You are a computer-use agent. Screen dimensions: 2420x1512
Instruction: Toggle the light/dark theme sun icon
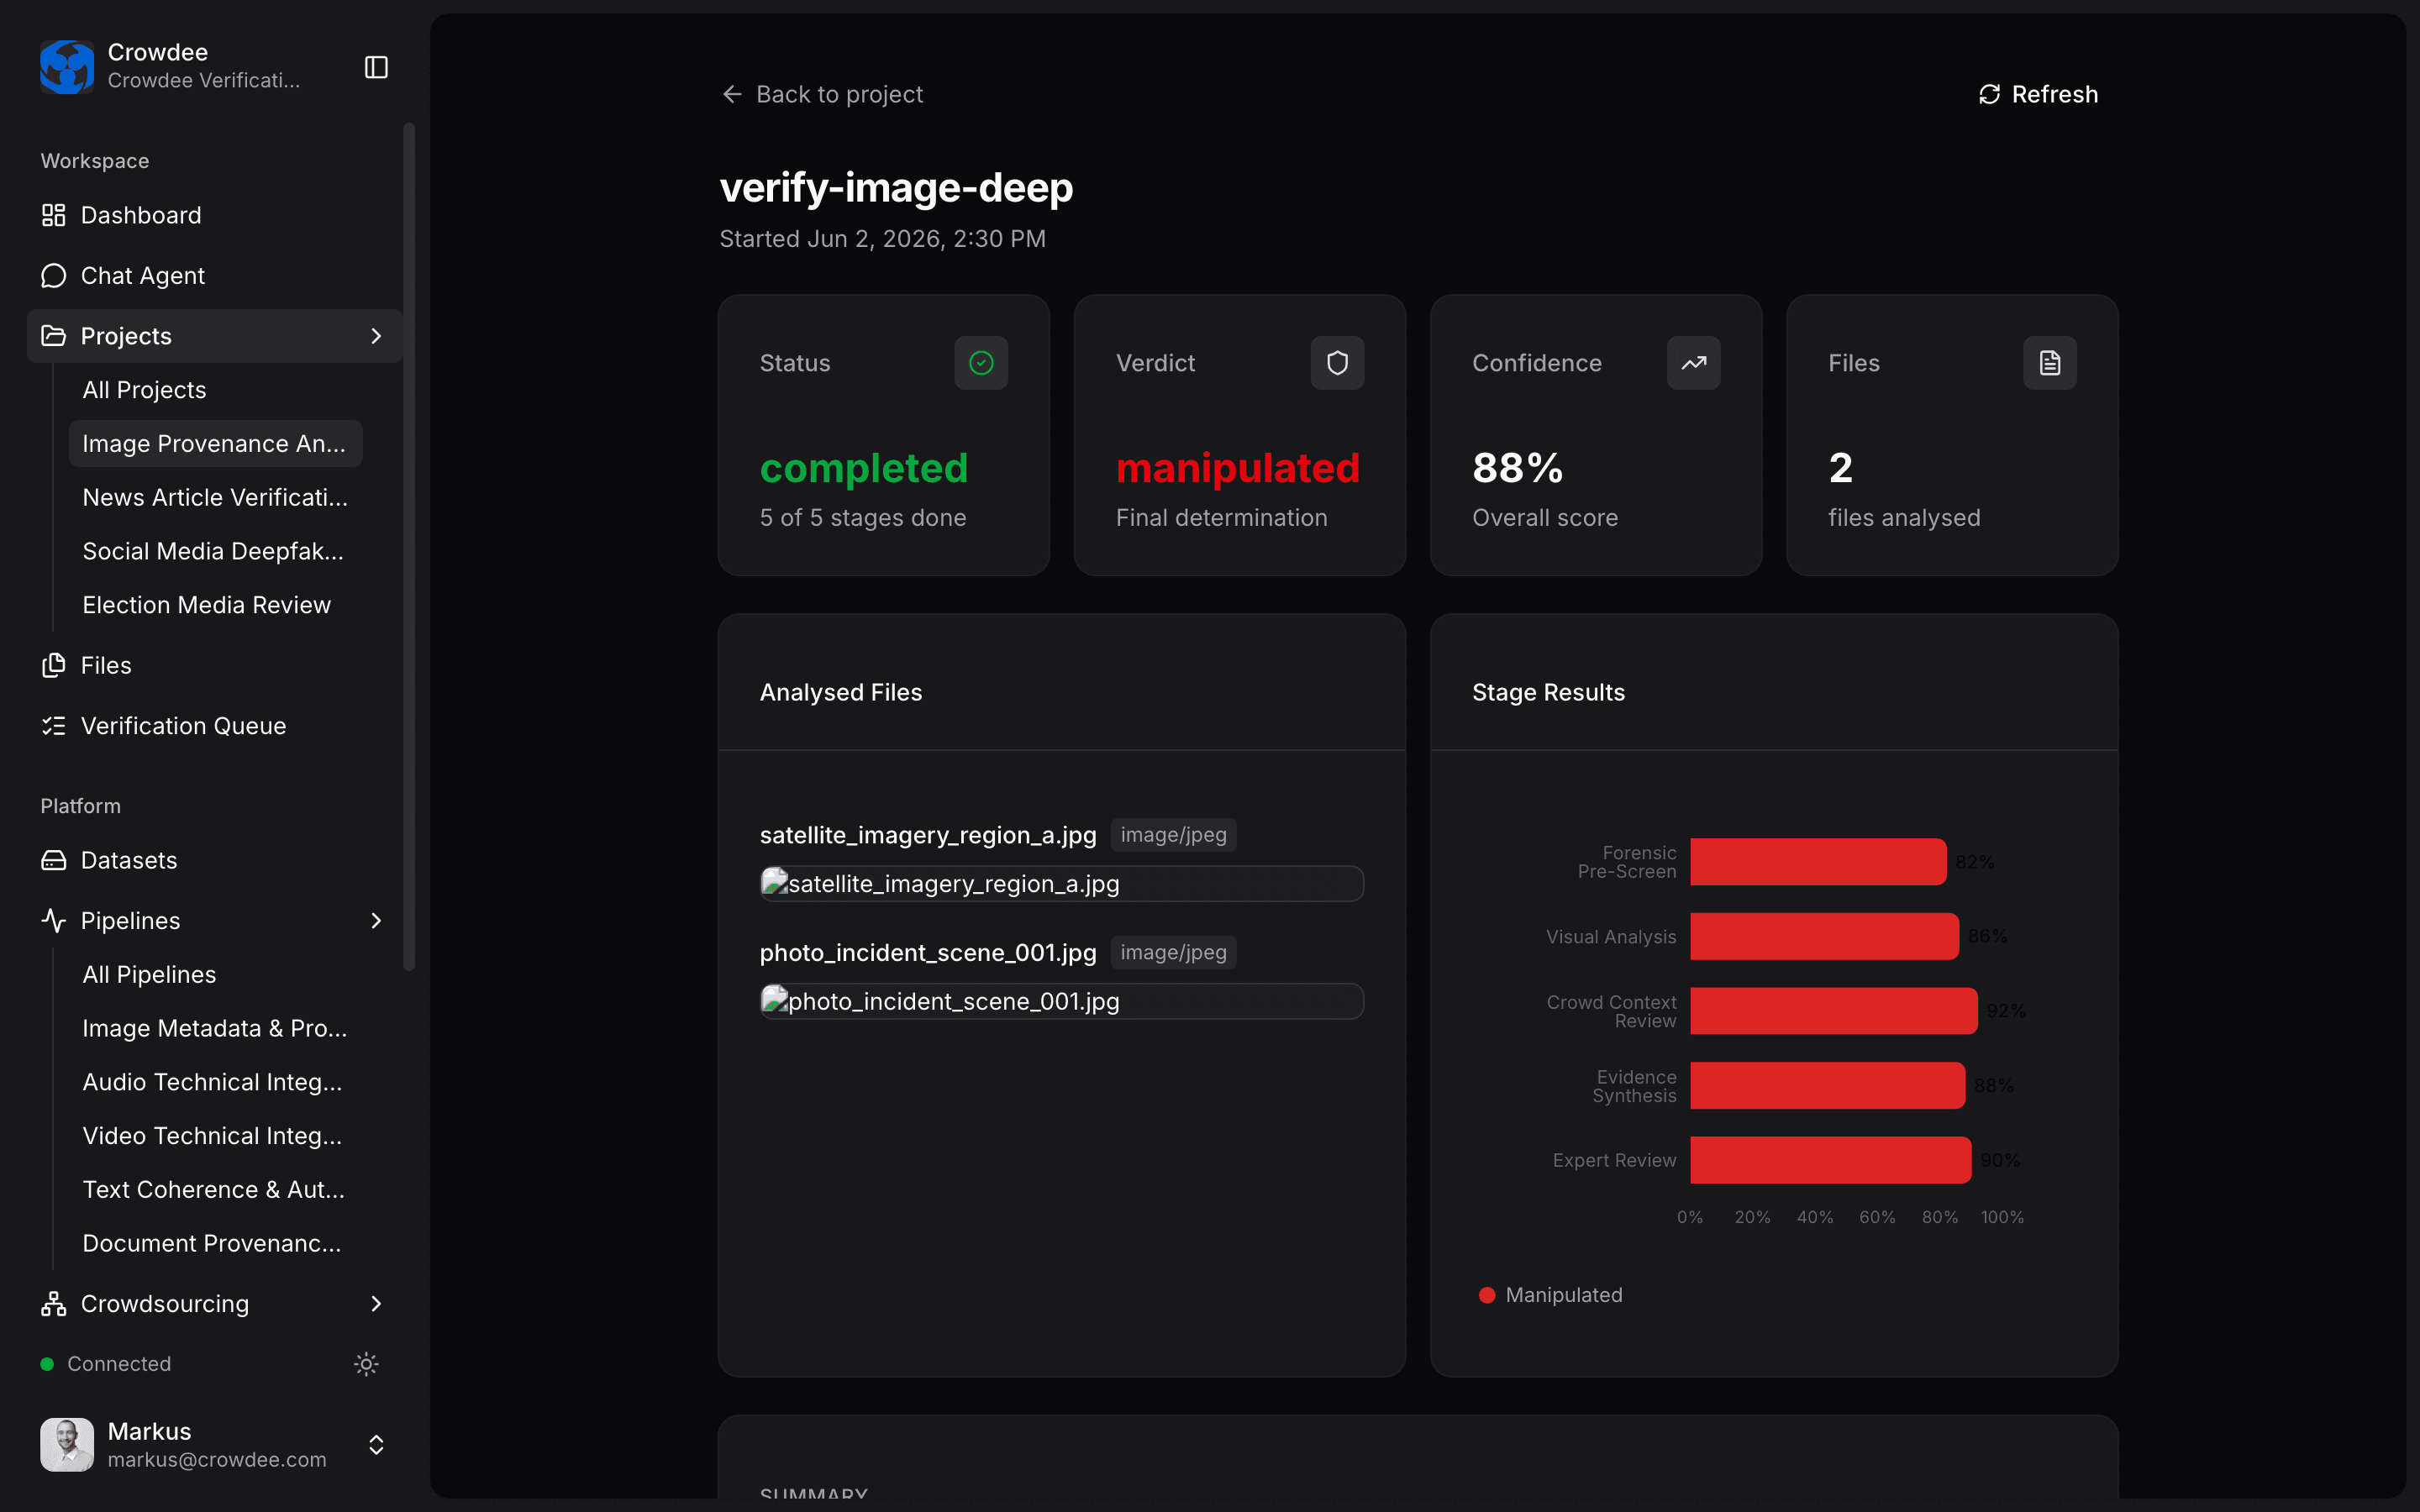click(x=366, y=1364)
